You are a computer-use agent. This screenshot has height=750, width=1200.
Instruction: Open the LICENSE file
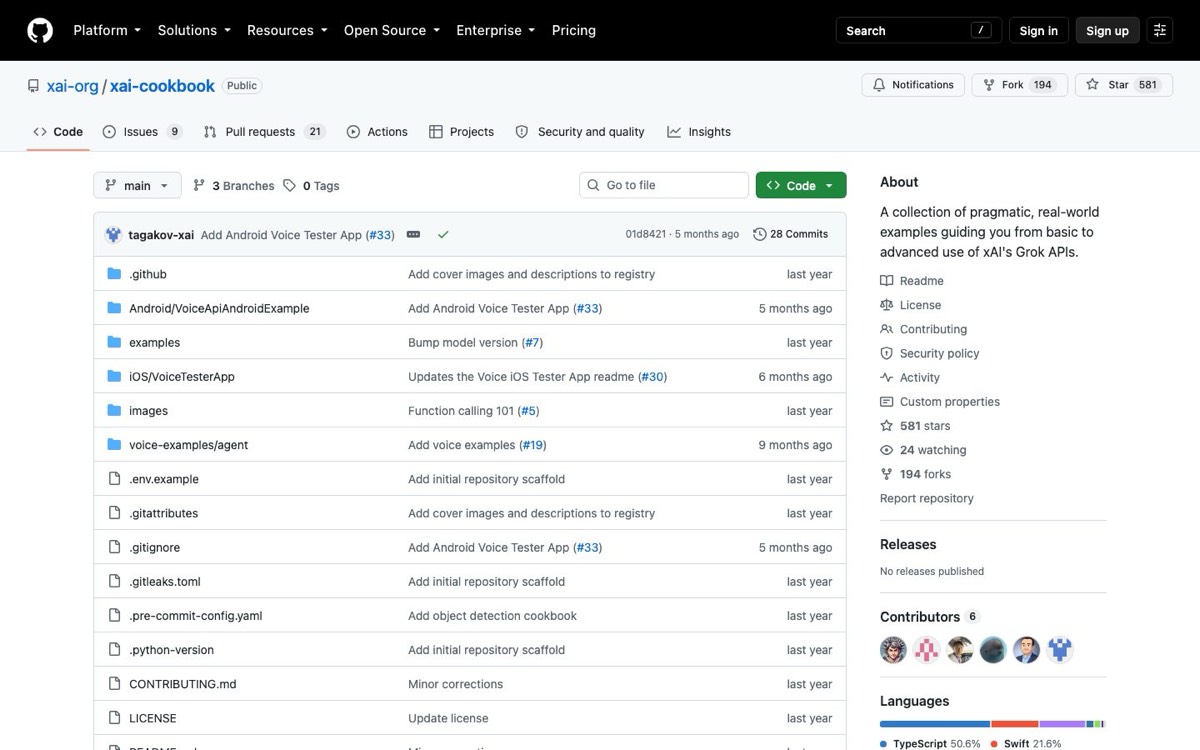152,718
